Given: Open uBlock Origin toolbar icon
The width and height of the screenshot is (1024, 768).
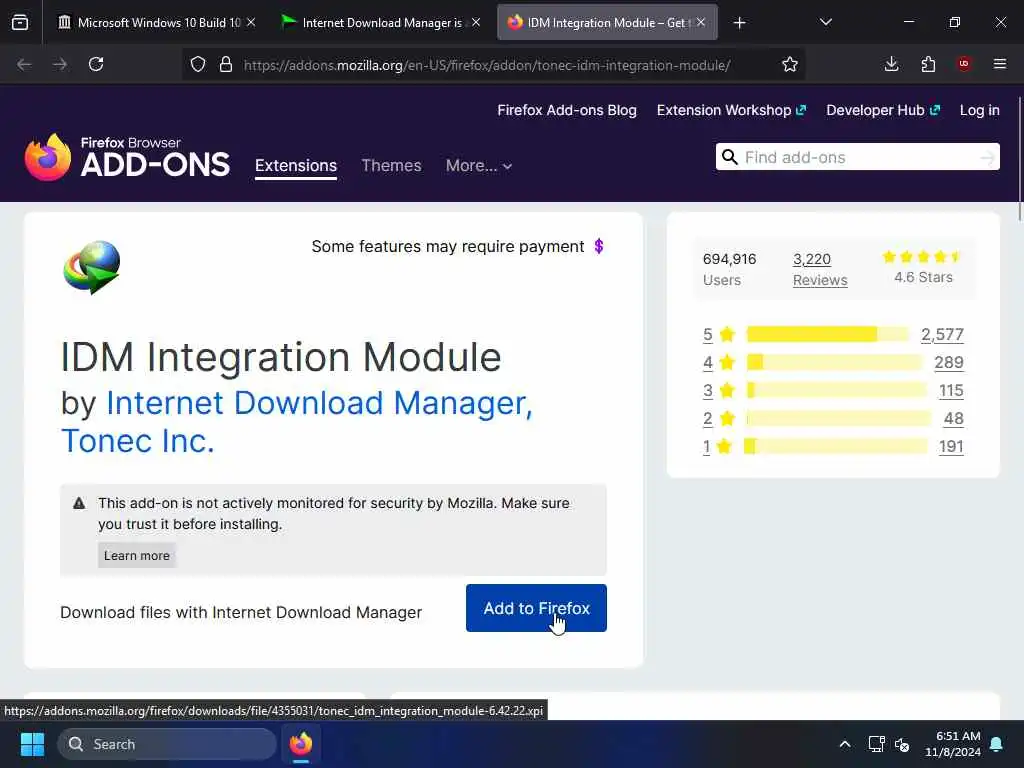Looking at the screenshot, I should click(964, 64).
